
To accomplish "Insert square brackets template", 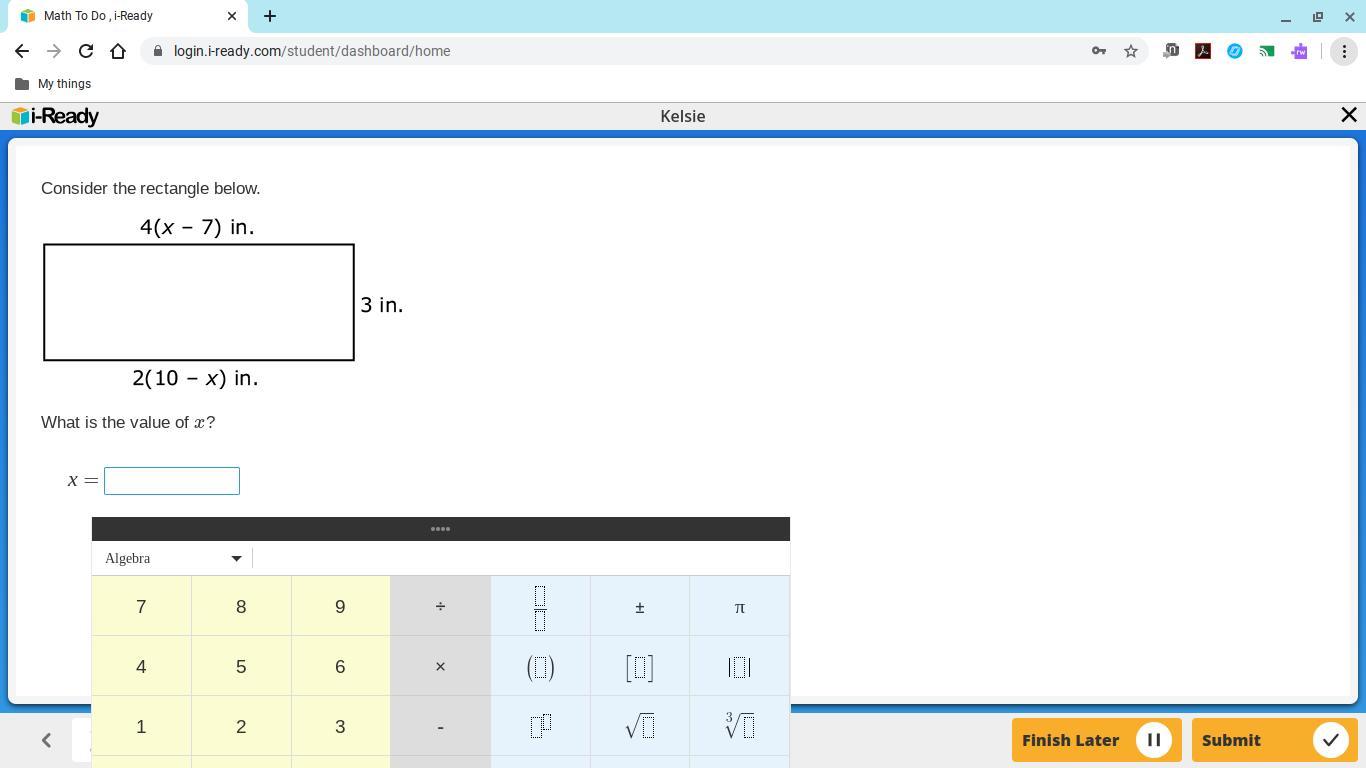I will [640, 666].
